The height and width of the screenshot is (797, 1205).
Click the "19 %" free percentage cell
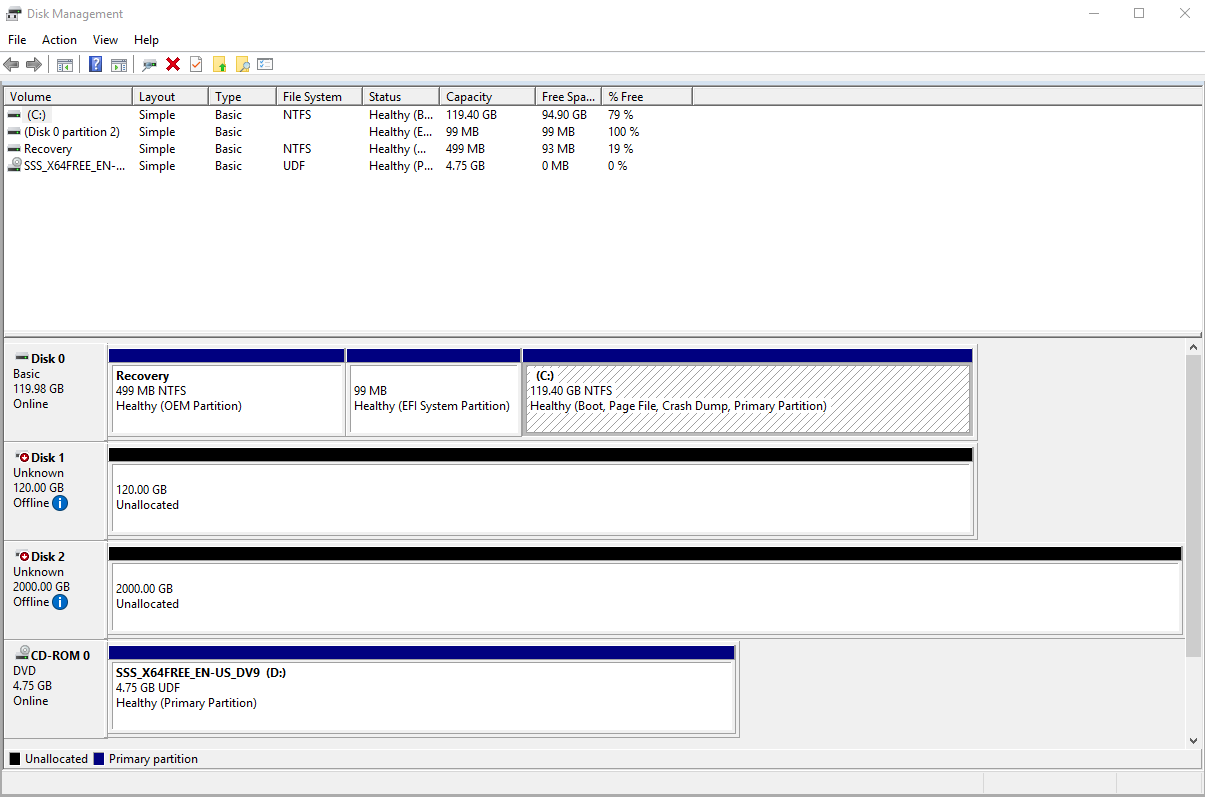coord(620,149)
